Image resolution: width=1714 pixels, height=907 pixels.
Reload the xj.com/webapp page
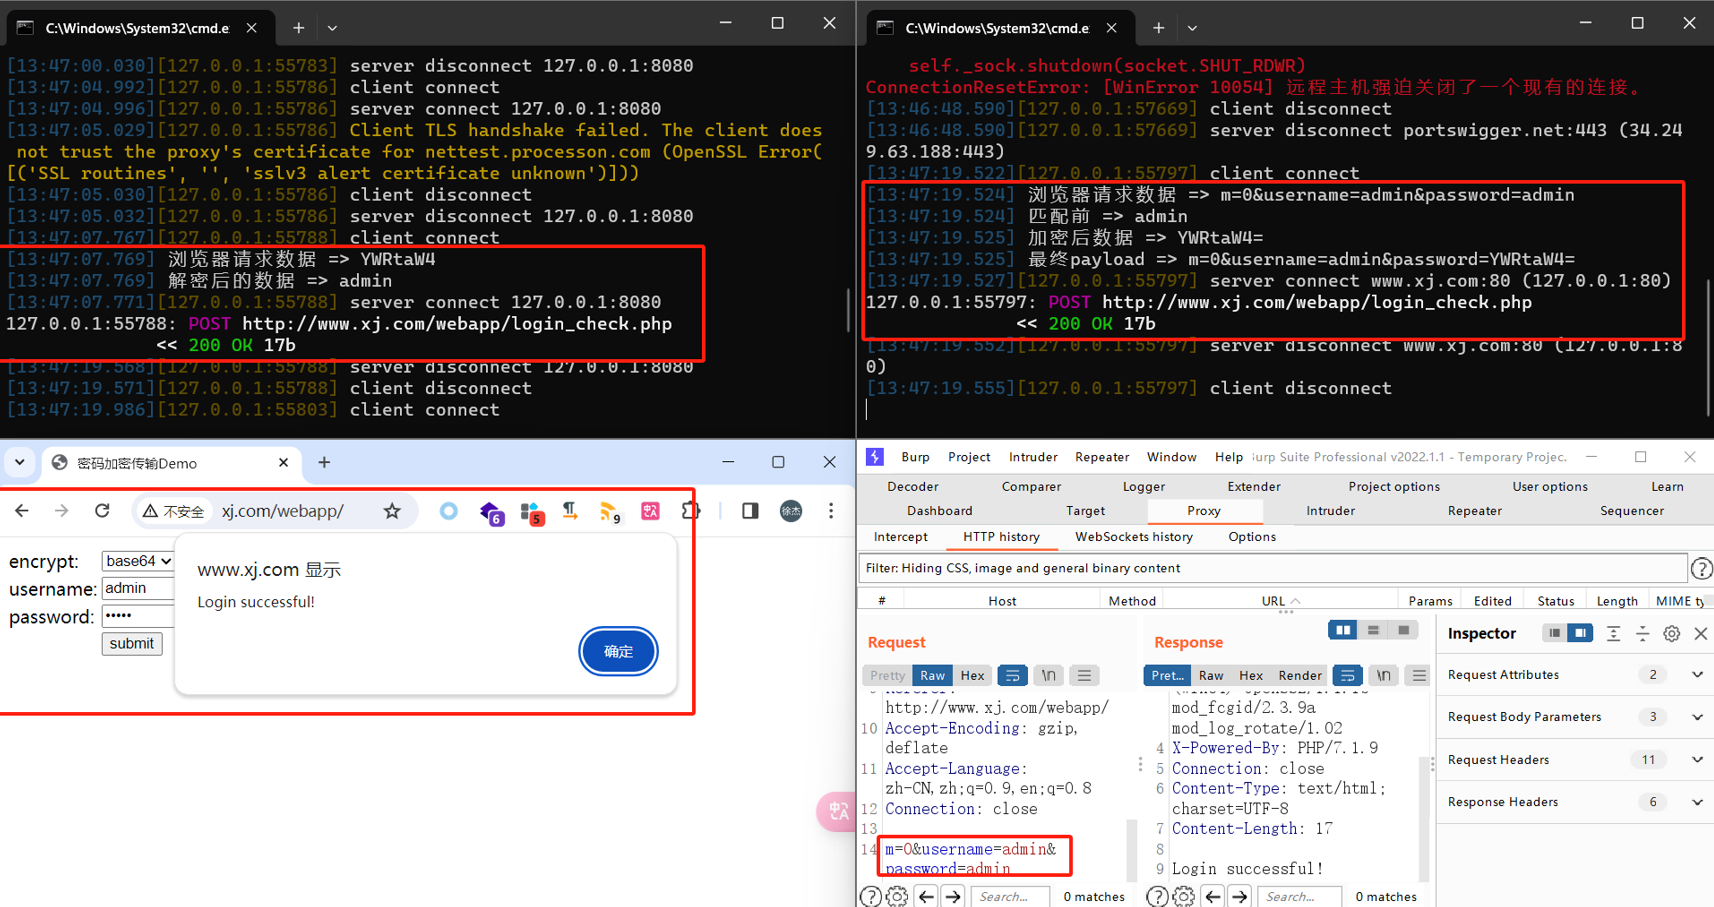tap(102, 511)
